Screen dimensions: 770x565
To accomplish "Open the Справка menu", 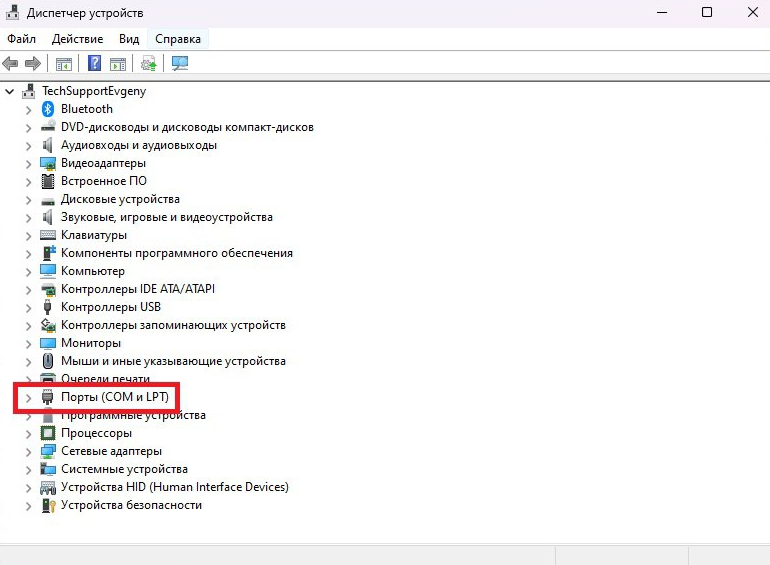I will [x=178, y=39].
